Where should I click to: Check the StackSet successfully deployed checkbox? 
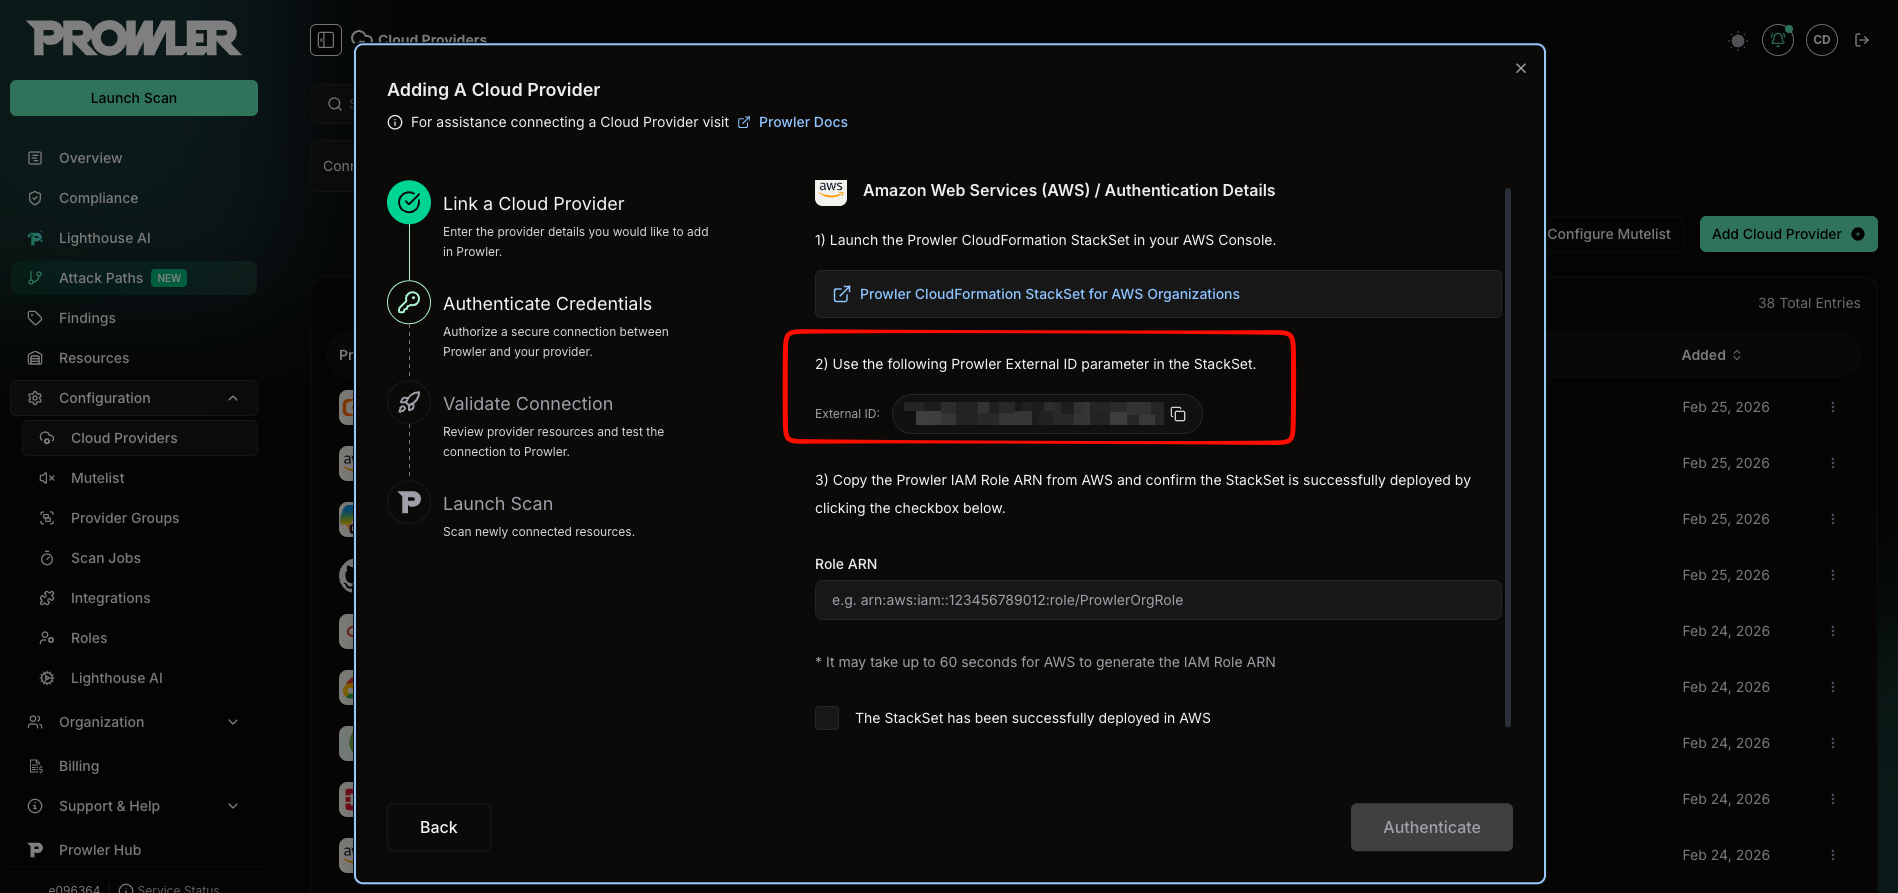coord(827,718)
